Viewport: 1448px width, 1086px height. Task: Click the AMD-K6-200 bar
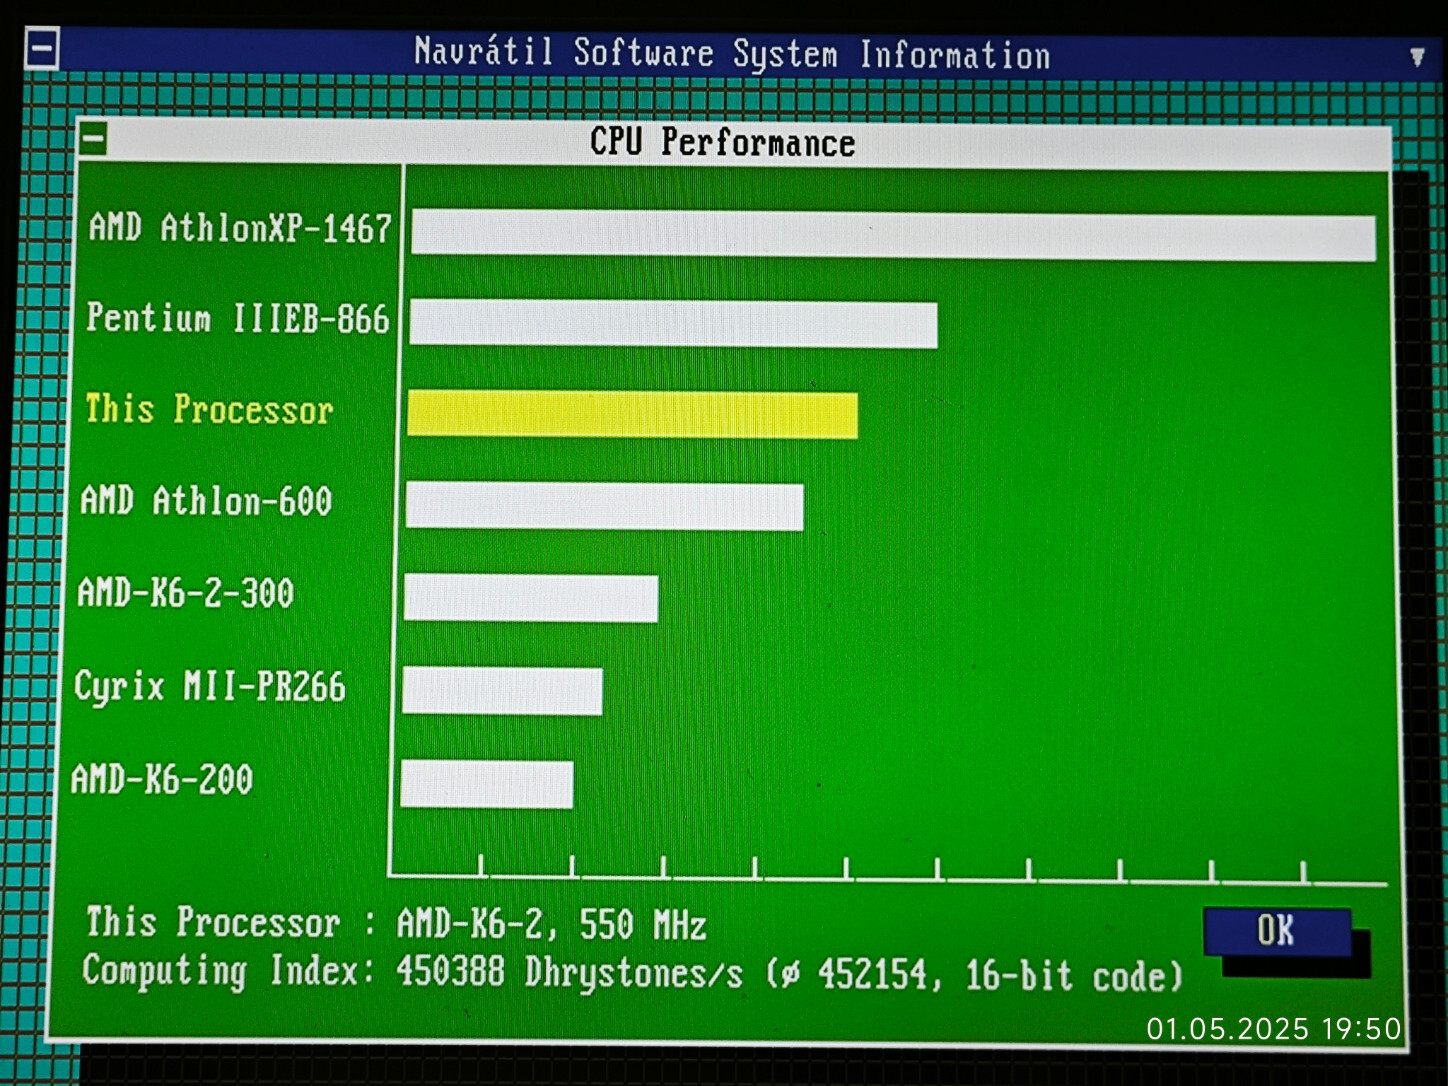487,784
